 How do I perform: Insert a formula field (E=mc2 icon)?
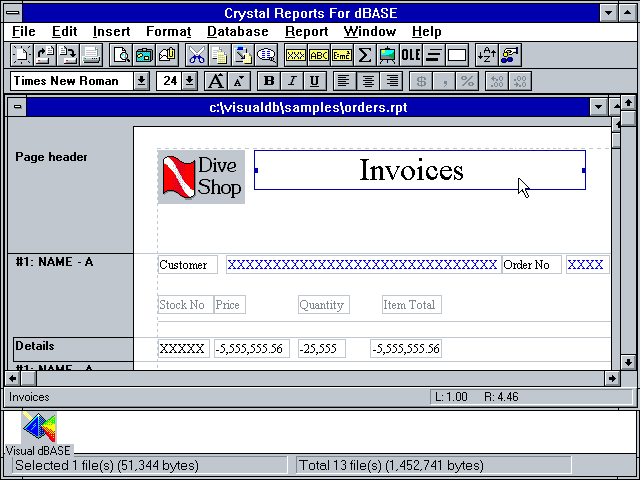click(x=342, y=55)
